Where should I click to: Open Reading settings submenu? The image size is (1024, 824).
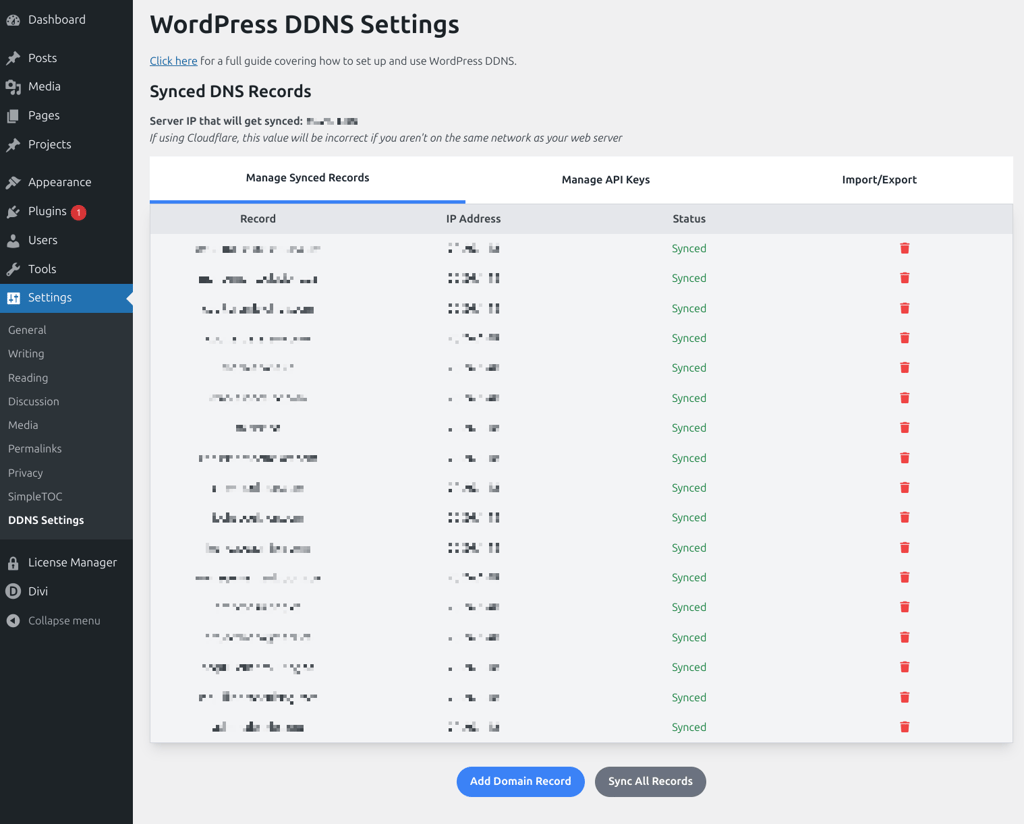pos(28,378)
